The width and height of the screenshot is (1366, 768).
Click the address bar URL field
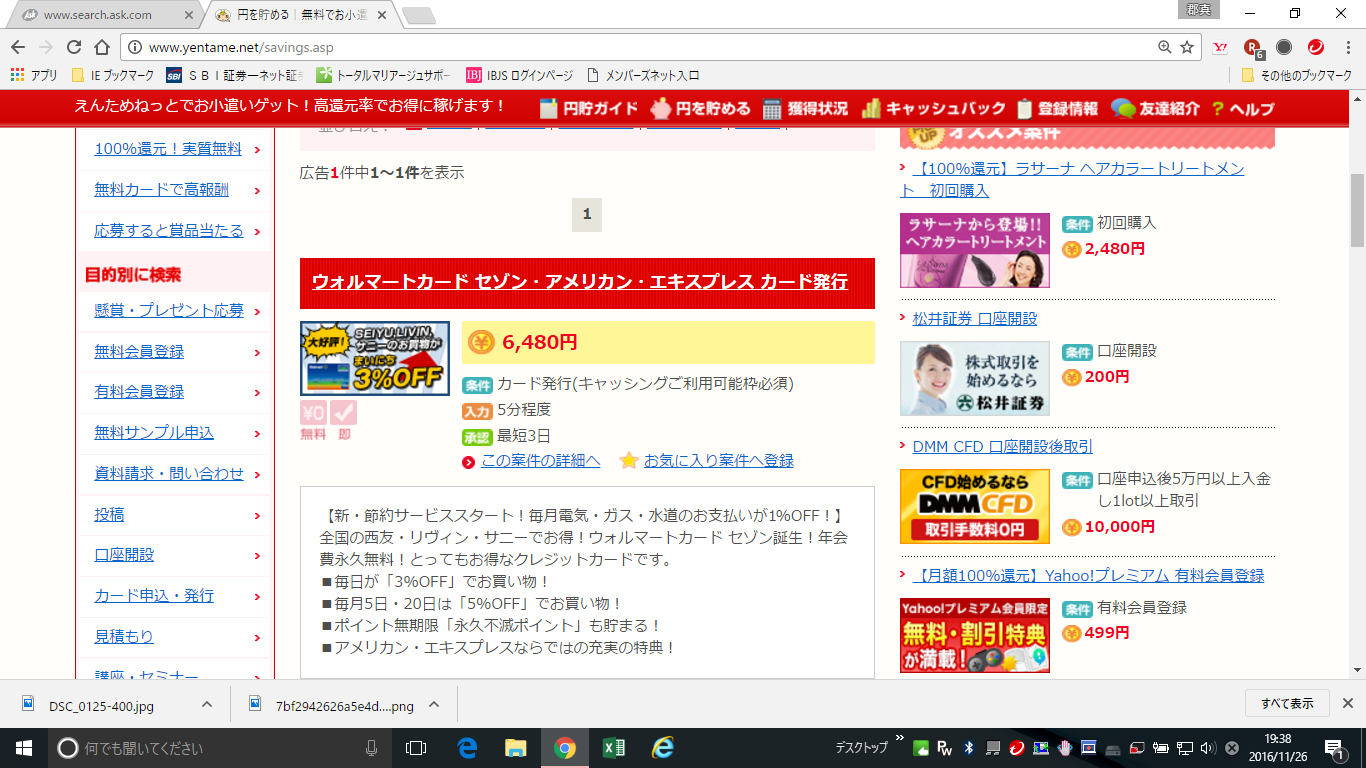640,47
